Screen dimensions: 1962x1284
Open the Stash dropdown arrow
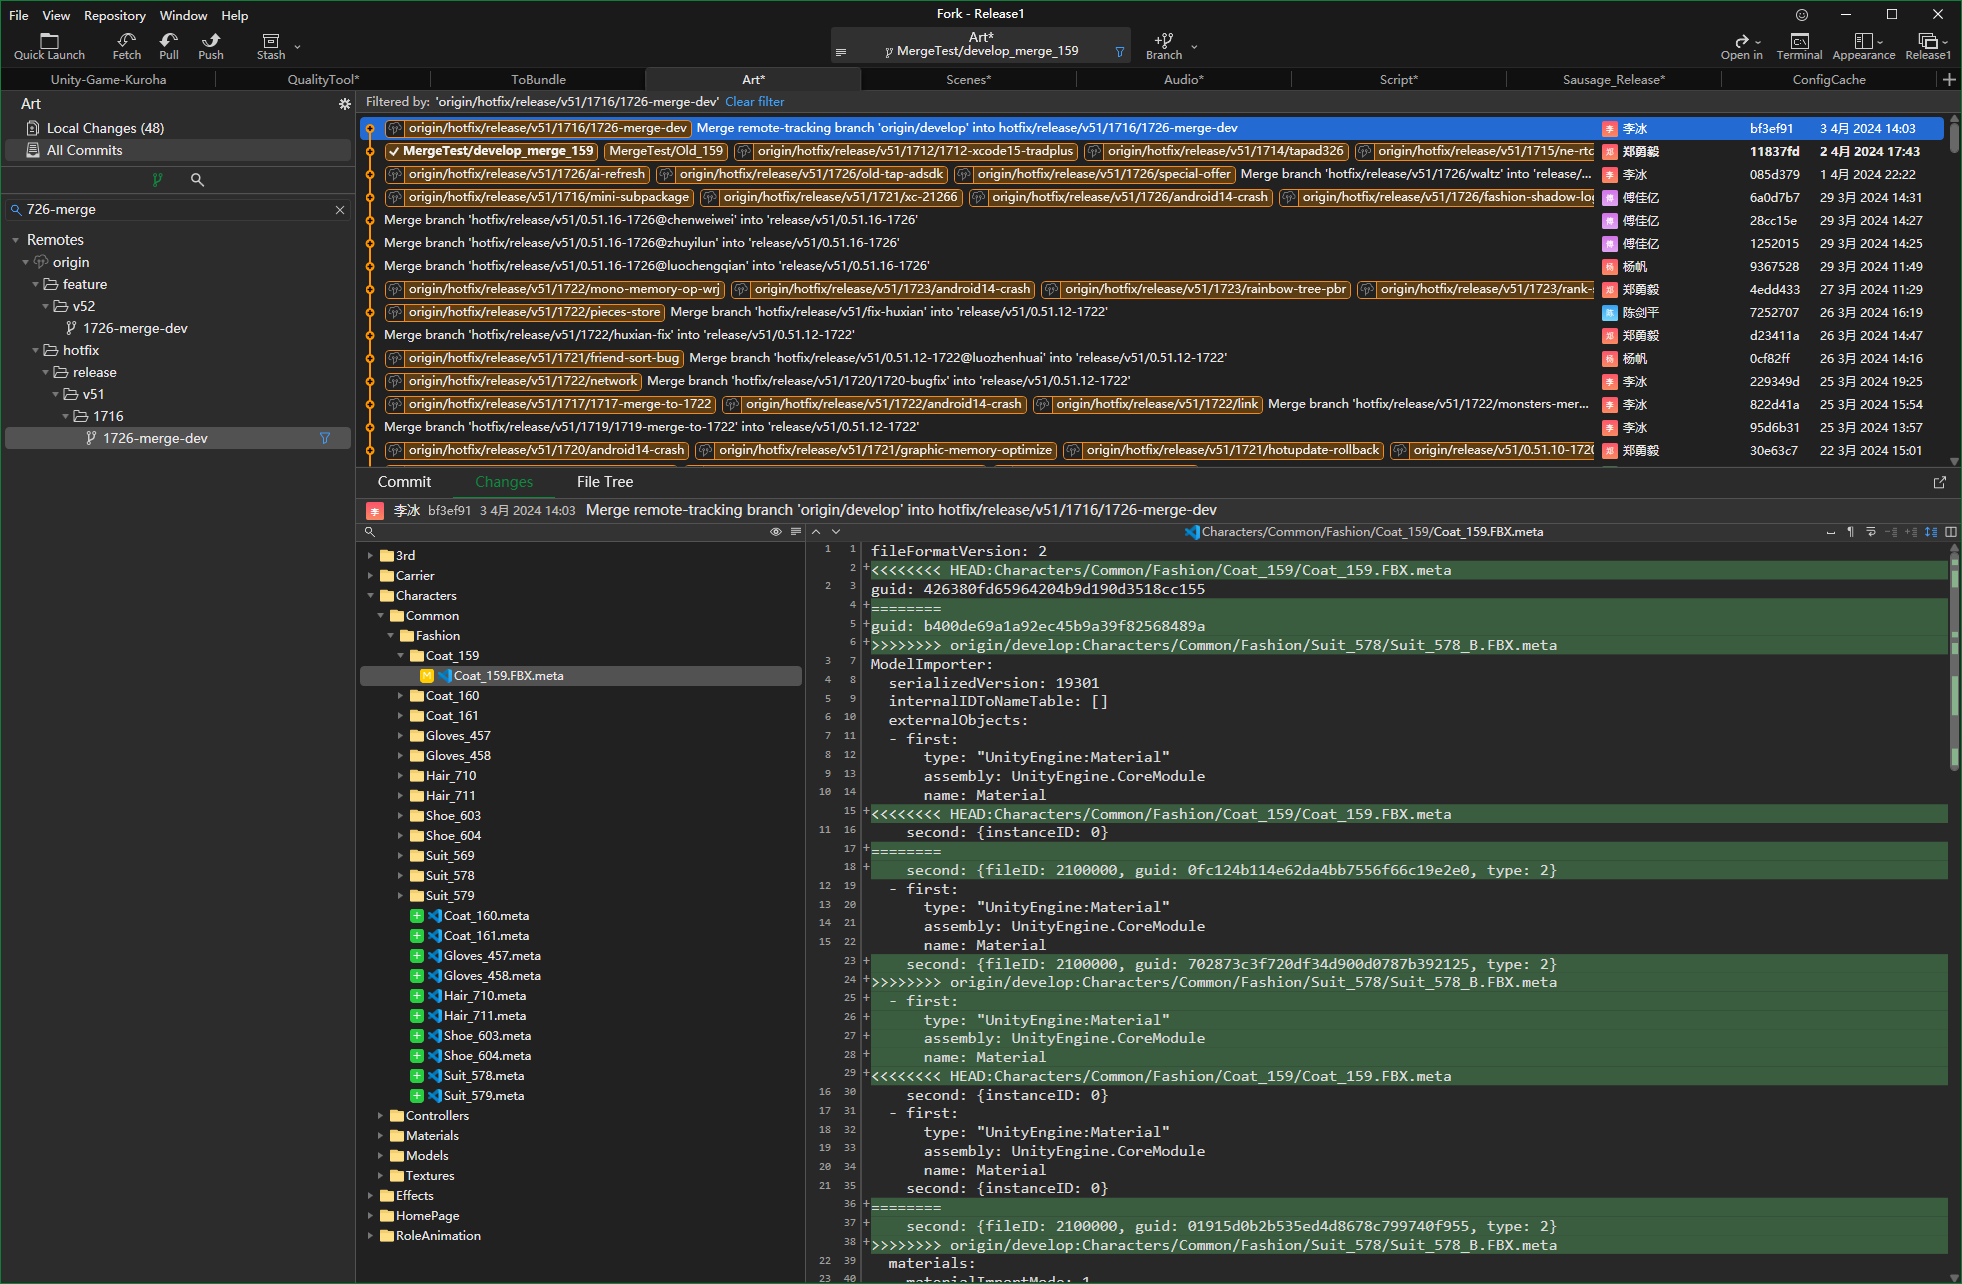coord(297,46)
